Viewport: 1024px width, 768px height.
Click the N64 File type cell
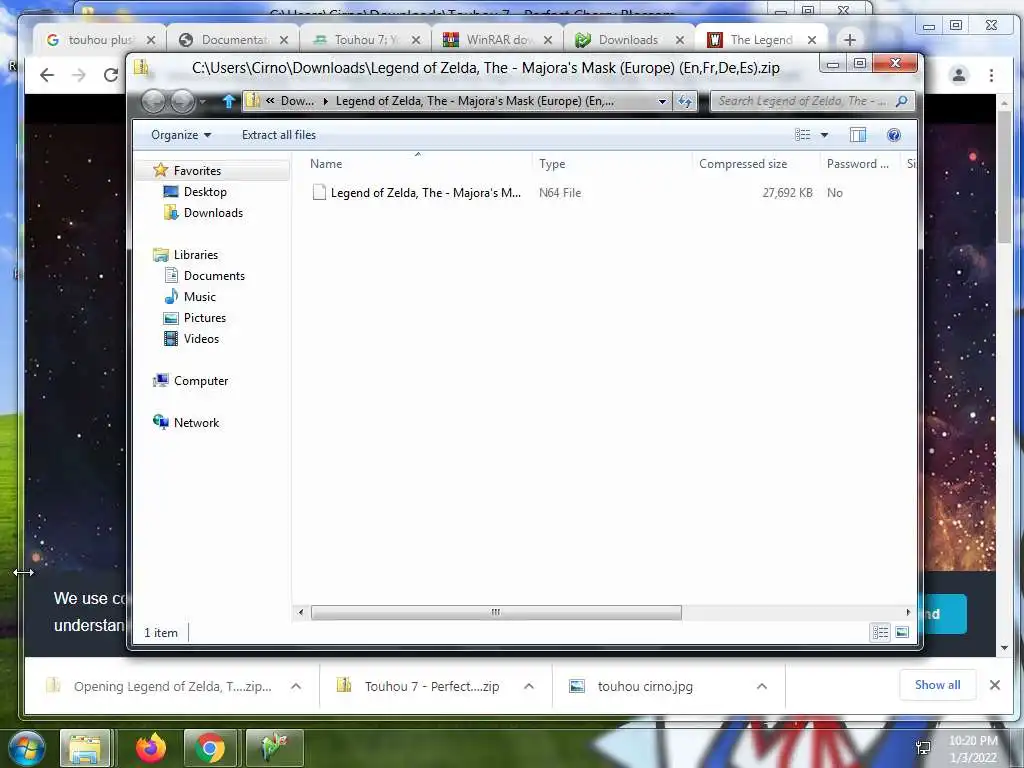click(x=560, y=193)
